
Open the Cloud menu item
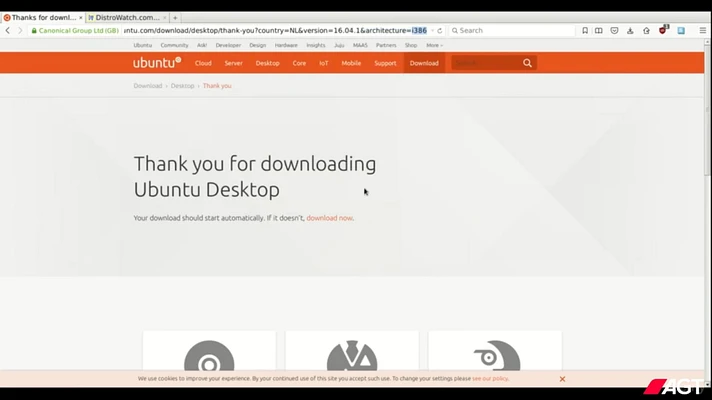(x=203, y=63)
